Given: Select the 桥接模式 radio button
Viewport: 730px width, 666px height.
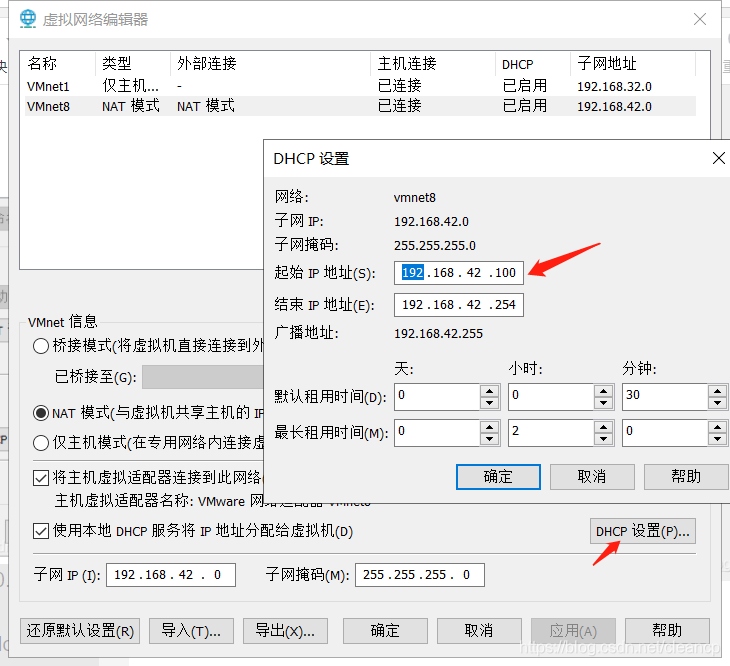Looking at the screenshot, I should 41,346.
